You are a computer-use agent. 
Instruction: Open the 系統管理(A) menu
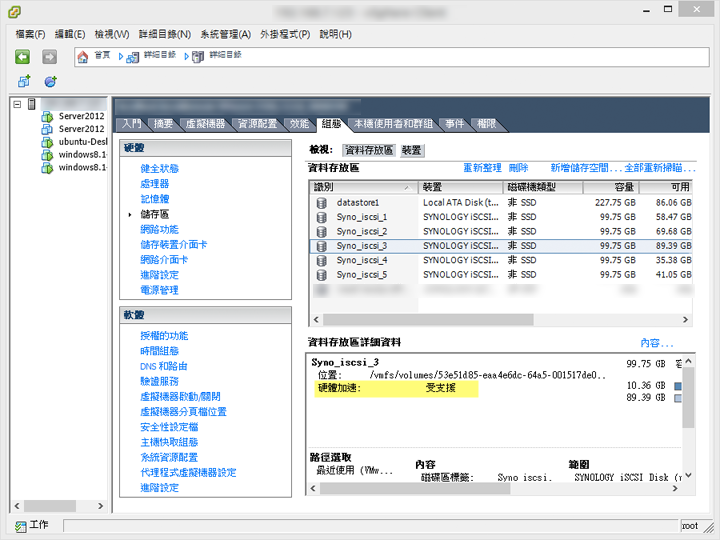[x=225, y=34]
